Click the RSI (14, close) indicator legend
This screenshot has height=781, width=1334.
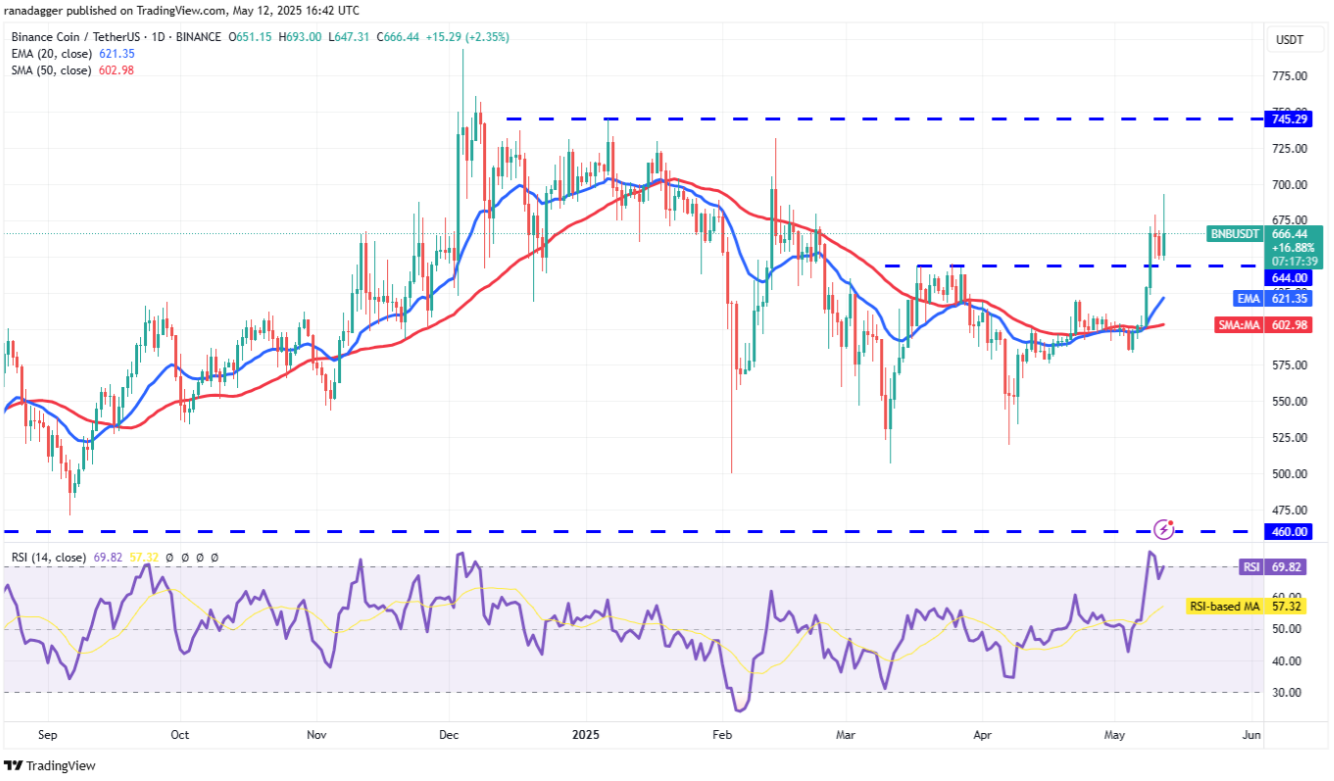(x=45, y=557)
